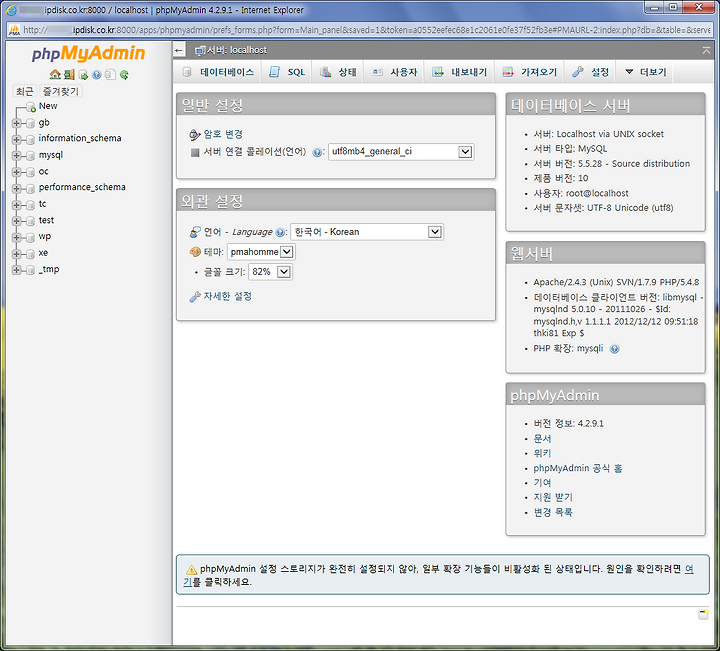The height and width of the screenshot is (651, 720).
Task: Click the New database icon in tree
Action: point(31,107)
